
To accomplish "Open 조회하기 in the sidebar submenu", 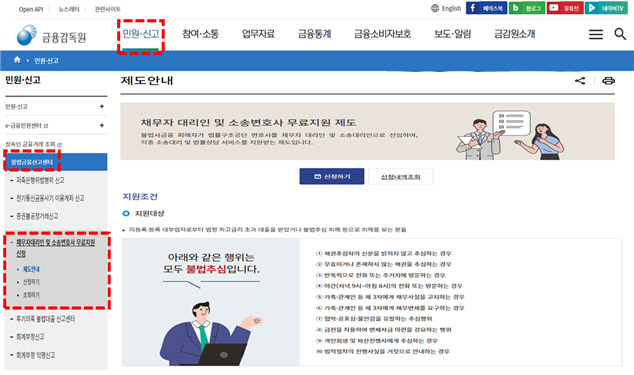I will (x=31, y=295).
